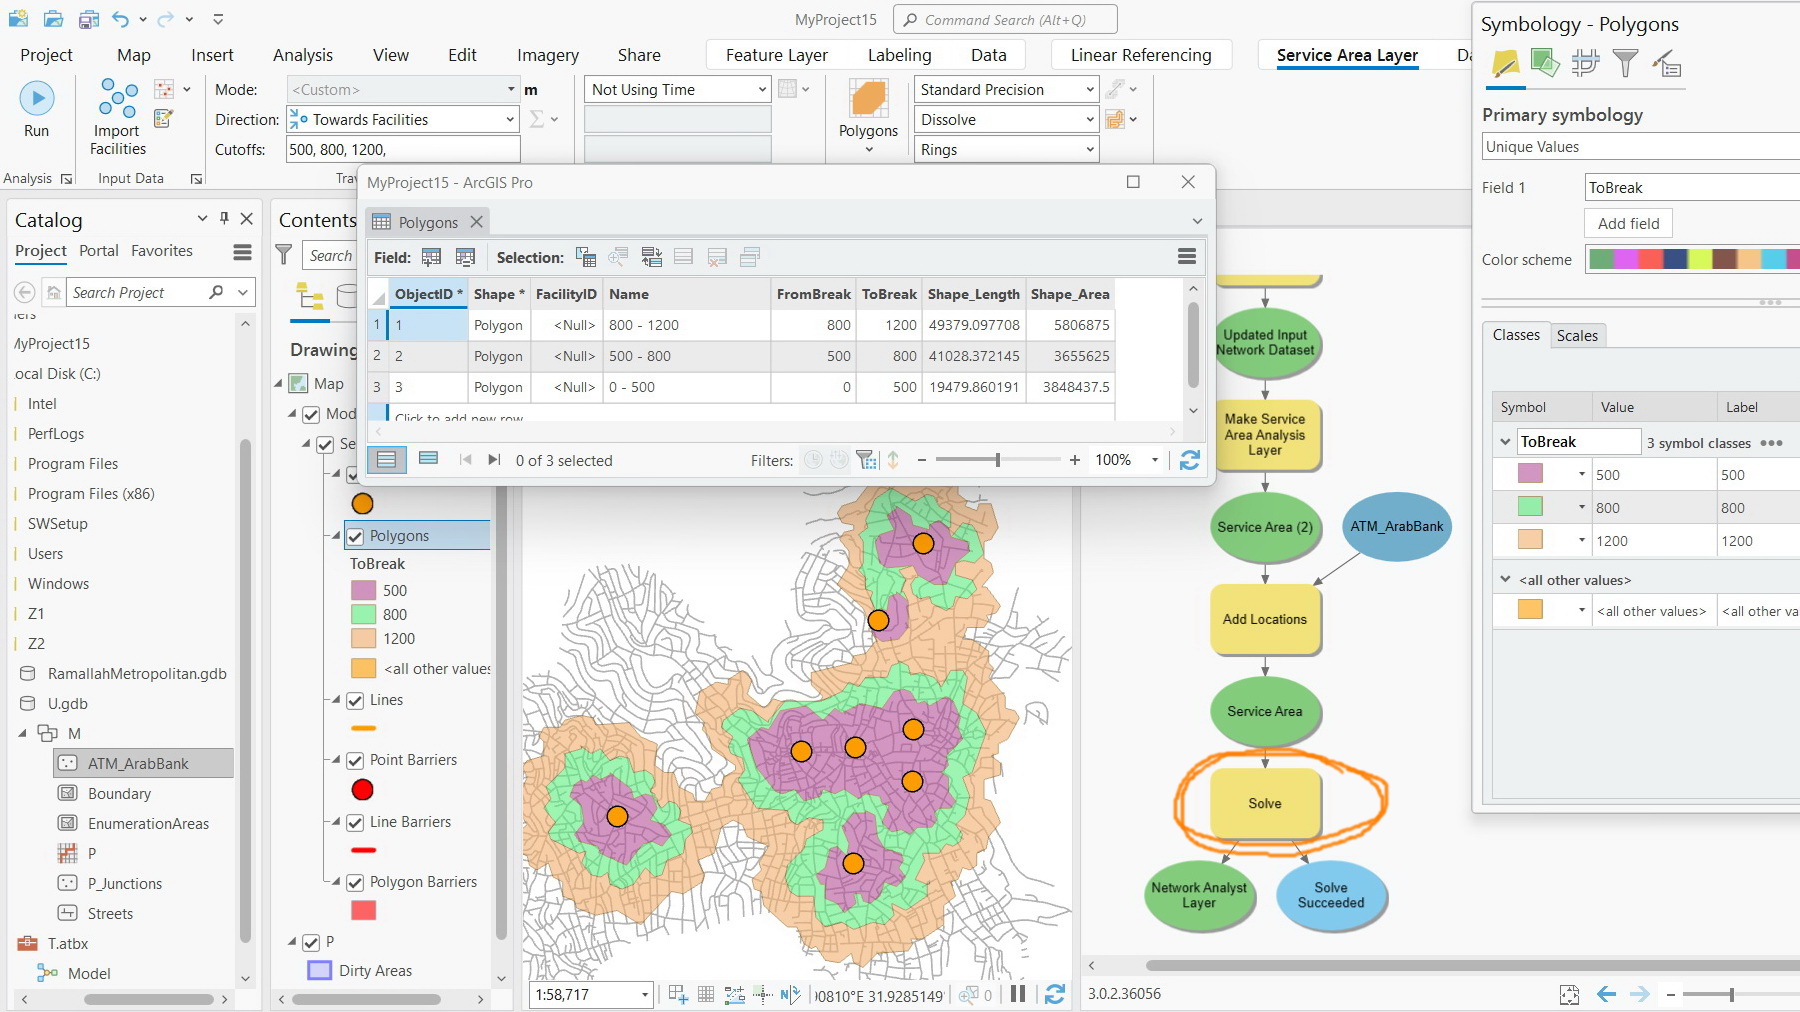Open the Symbol layer drawing icon in Symbology panel
1800x1012 pixels.
[1585, 64]
